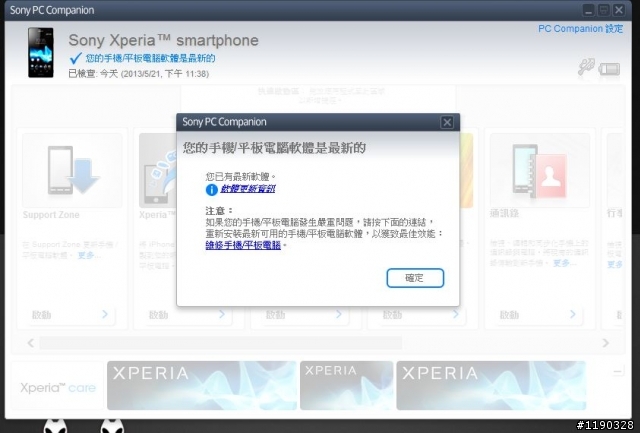The image size is (640, 433).
Task: Click the Support Zone phone download icon
Action: (x=72, y=171)
